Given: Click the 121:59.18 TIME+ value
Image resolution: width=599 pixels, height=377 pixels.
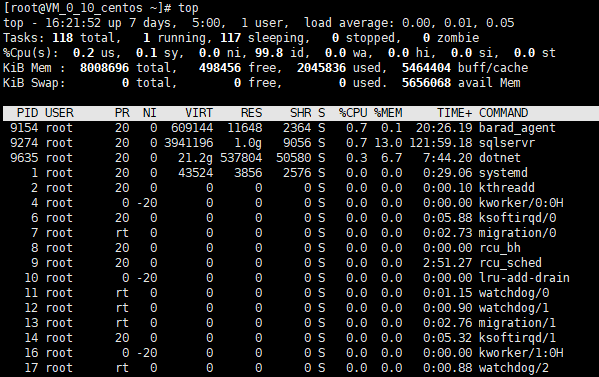Looking at the screenshot, I should point(441,143).
